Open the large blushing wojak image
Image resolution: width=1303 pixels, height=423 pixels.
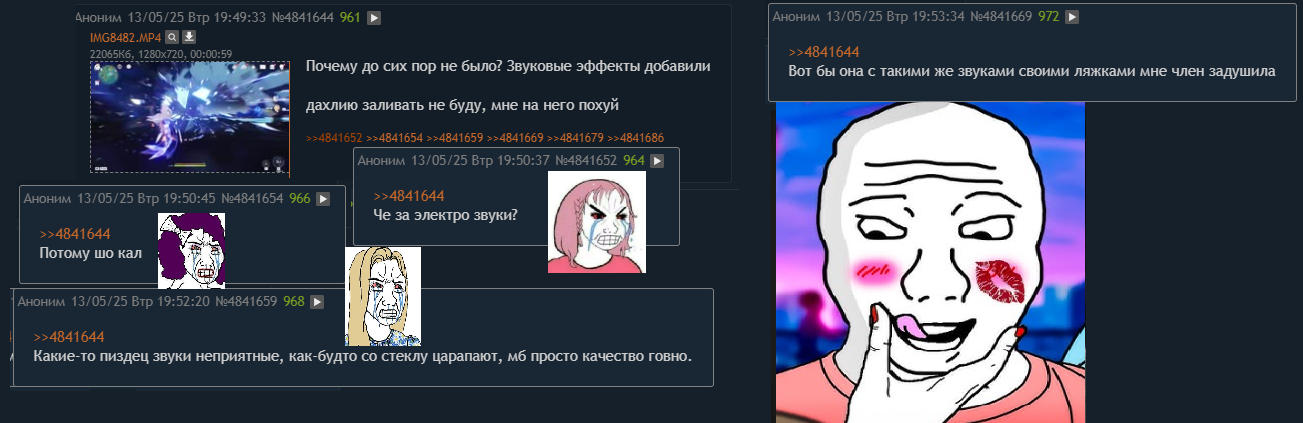point(930,262)
